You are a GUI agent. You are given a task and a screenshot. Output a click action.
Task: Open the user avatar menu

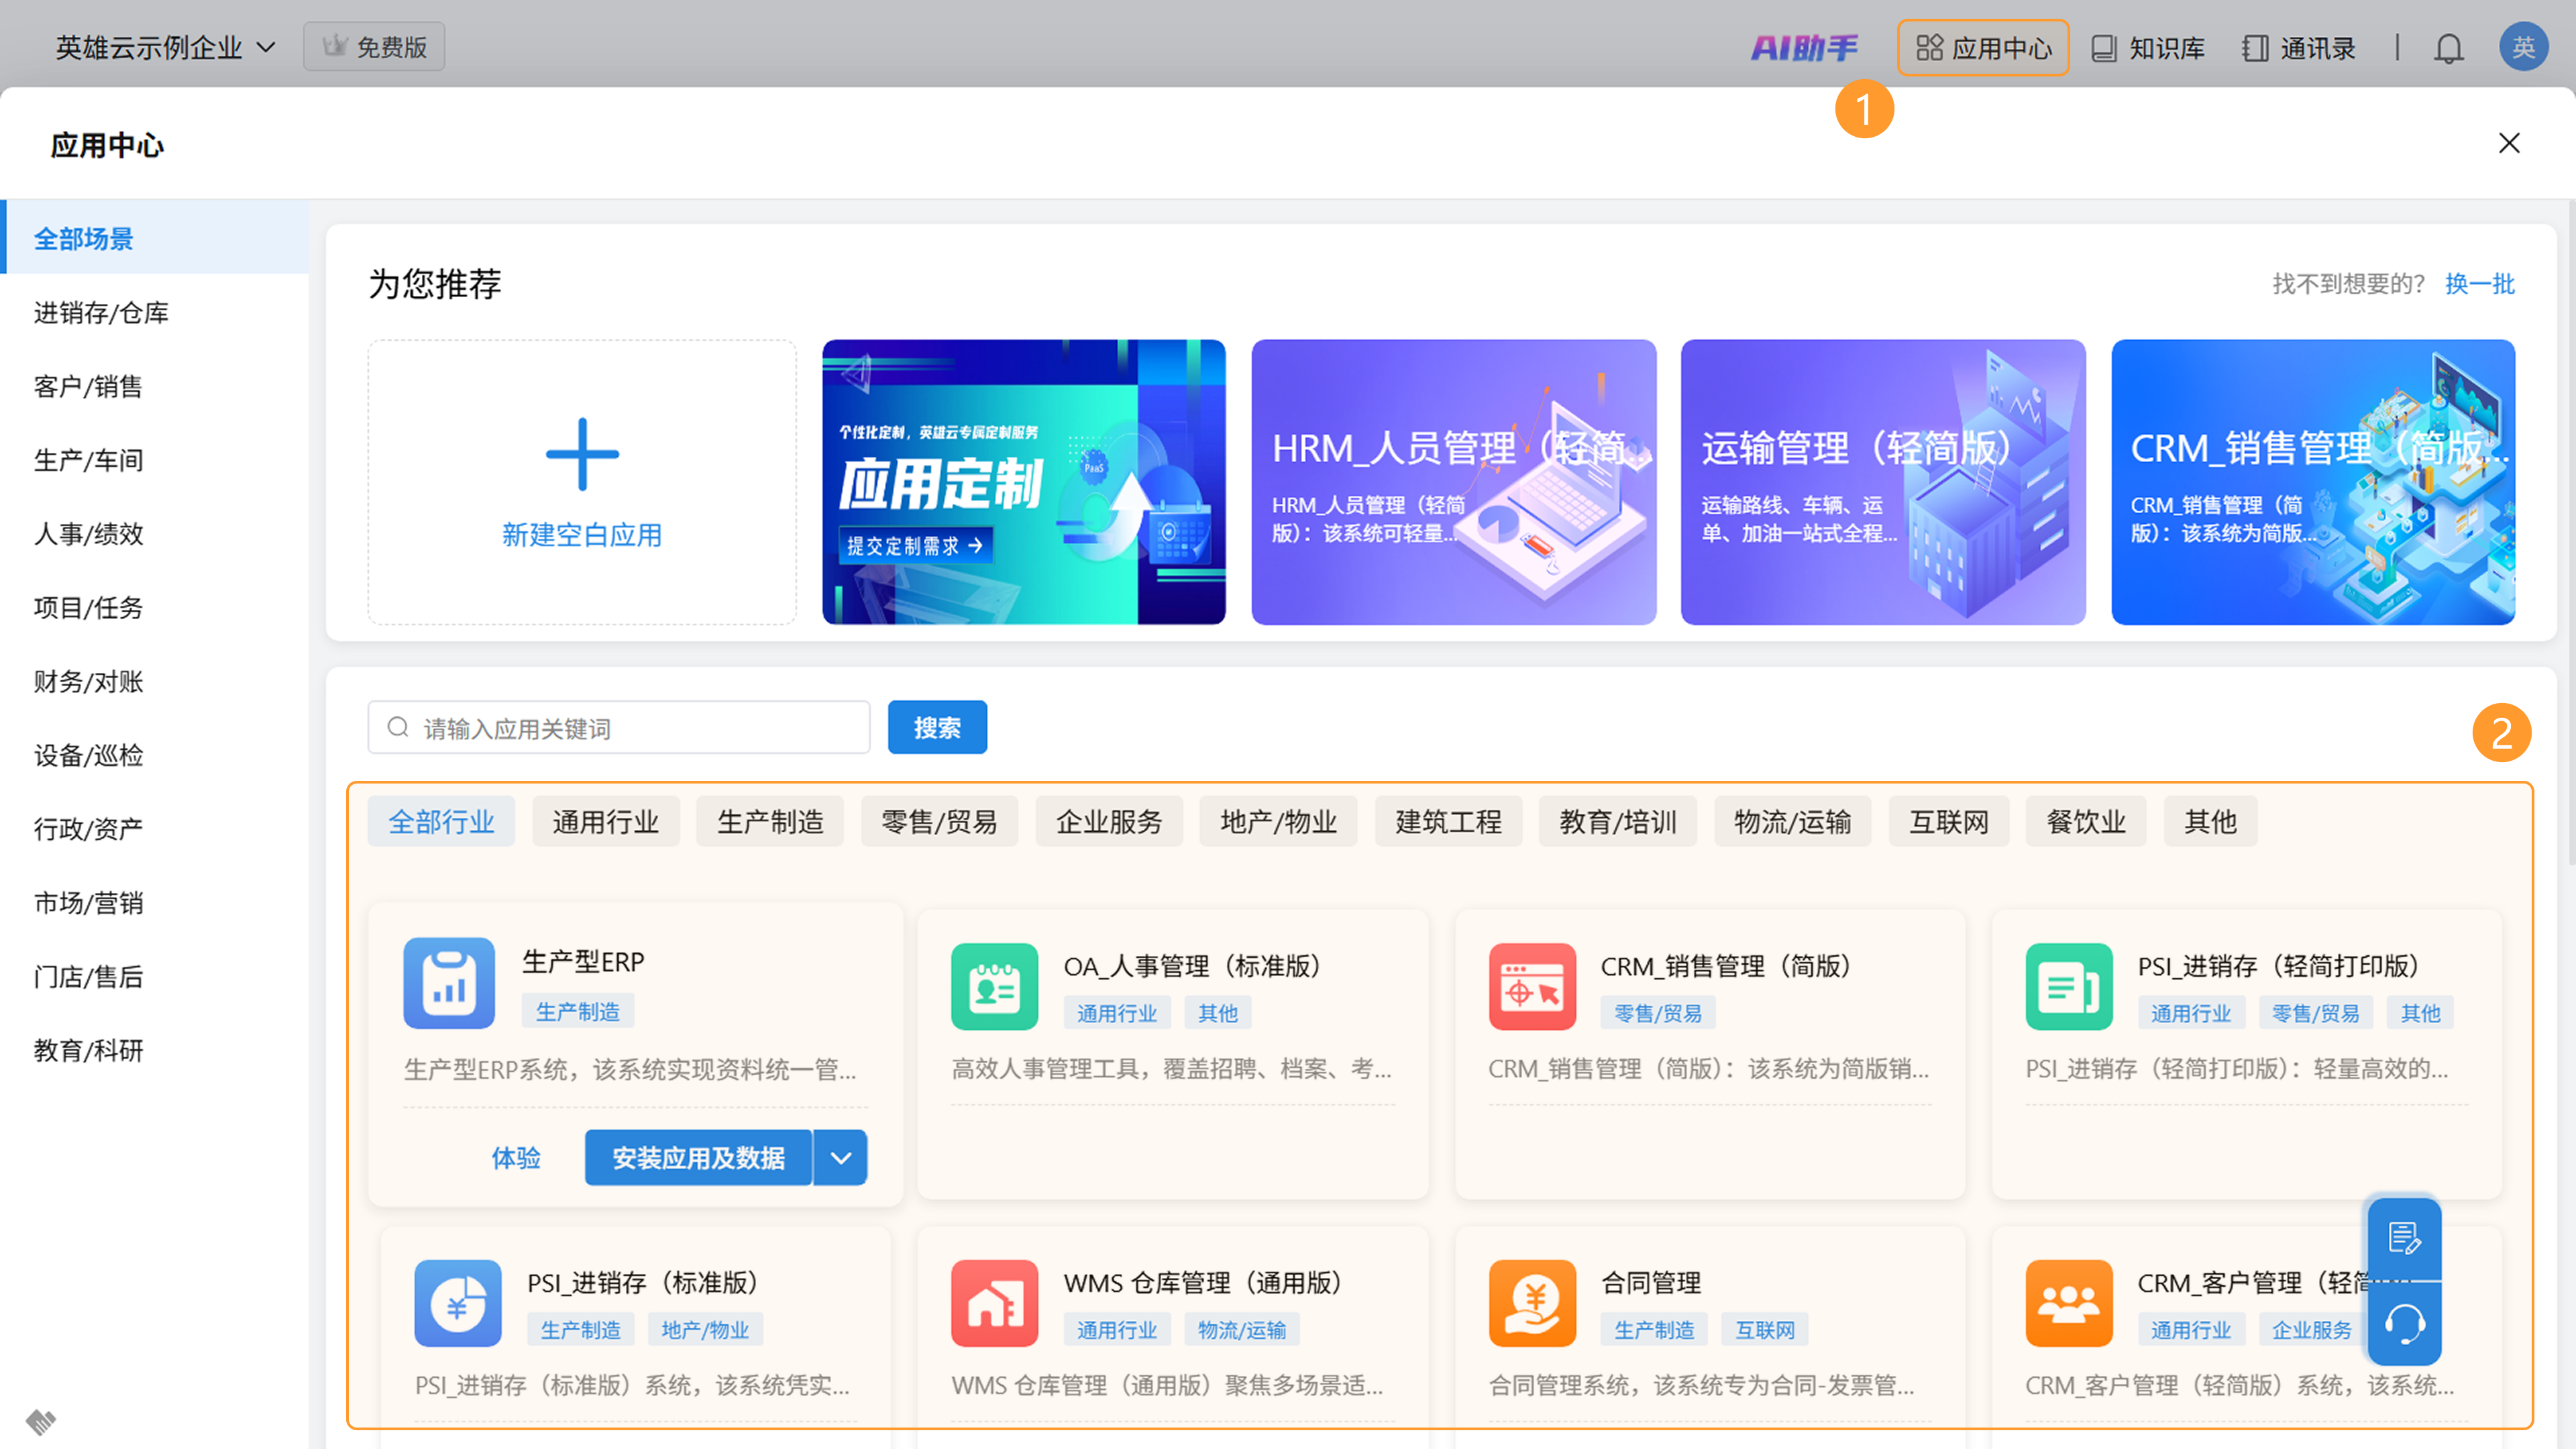2523,47
